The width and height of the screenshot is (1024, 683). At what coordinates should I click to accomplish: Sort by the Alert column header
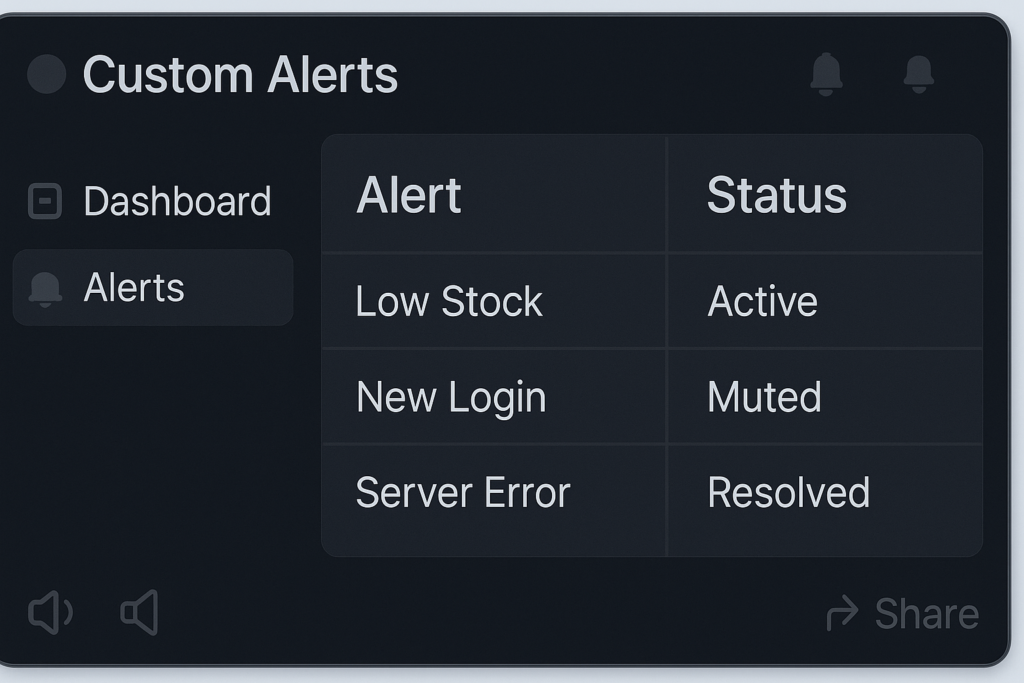coord(409,195)
